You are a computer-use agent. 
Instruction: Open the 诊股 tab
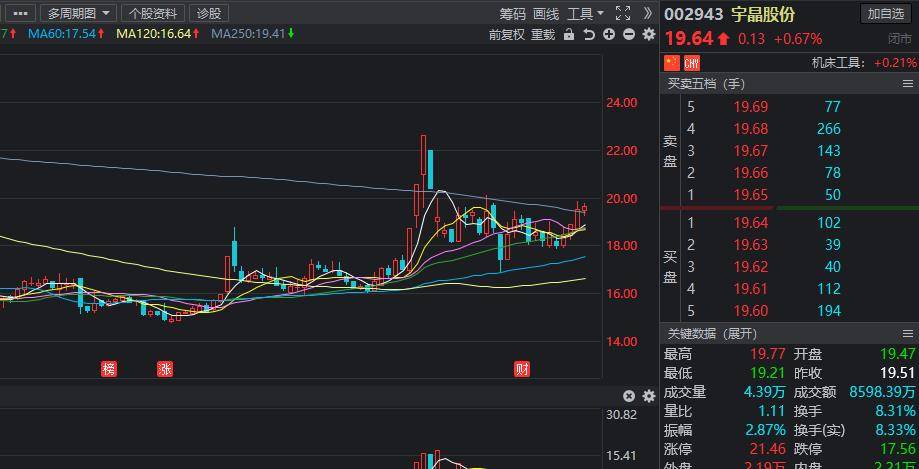click(209, 13)
